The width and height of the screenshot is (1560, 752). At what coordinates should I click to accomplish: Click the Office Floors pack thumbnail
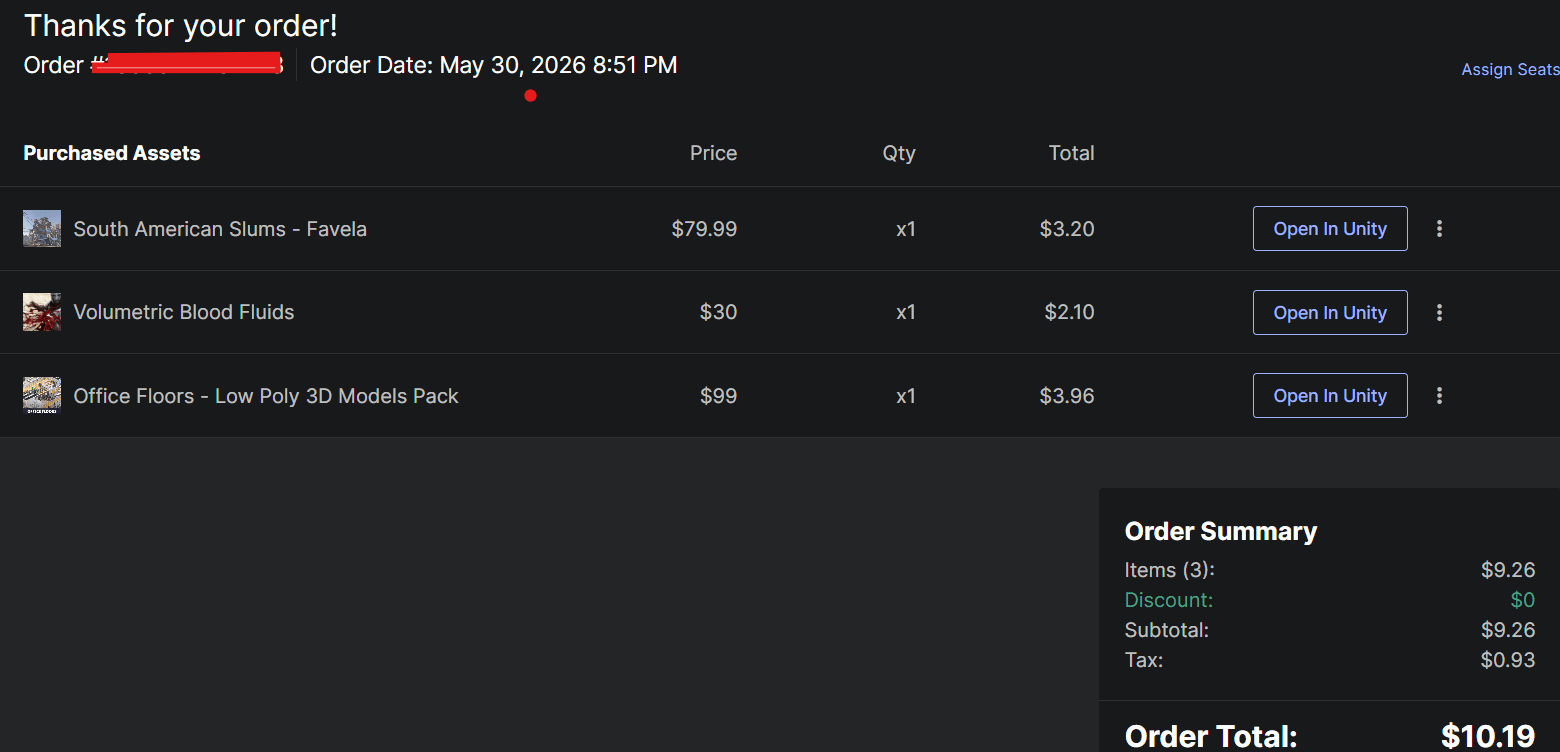(42, 396)
